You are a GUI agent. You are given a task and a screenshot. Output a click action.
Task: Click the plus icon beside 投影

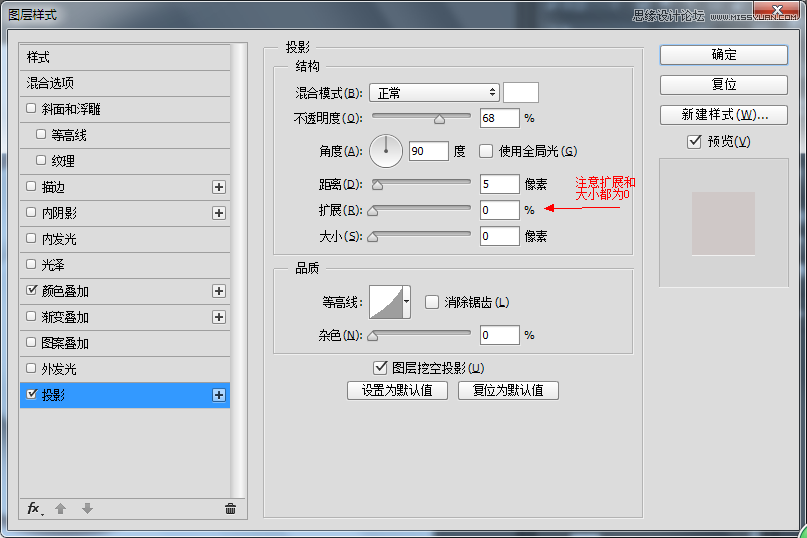click(x=219, y=395)
